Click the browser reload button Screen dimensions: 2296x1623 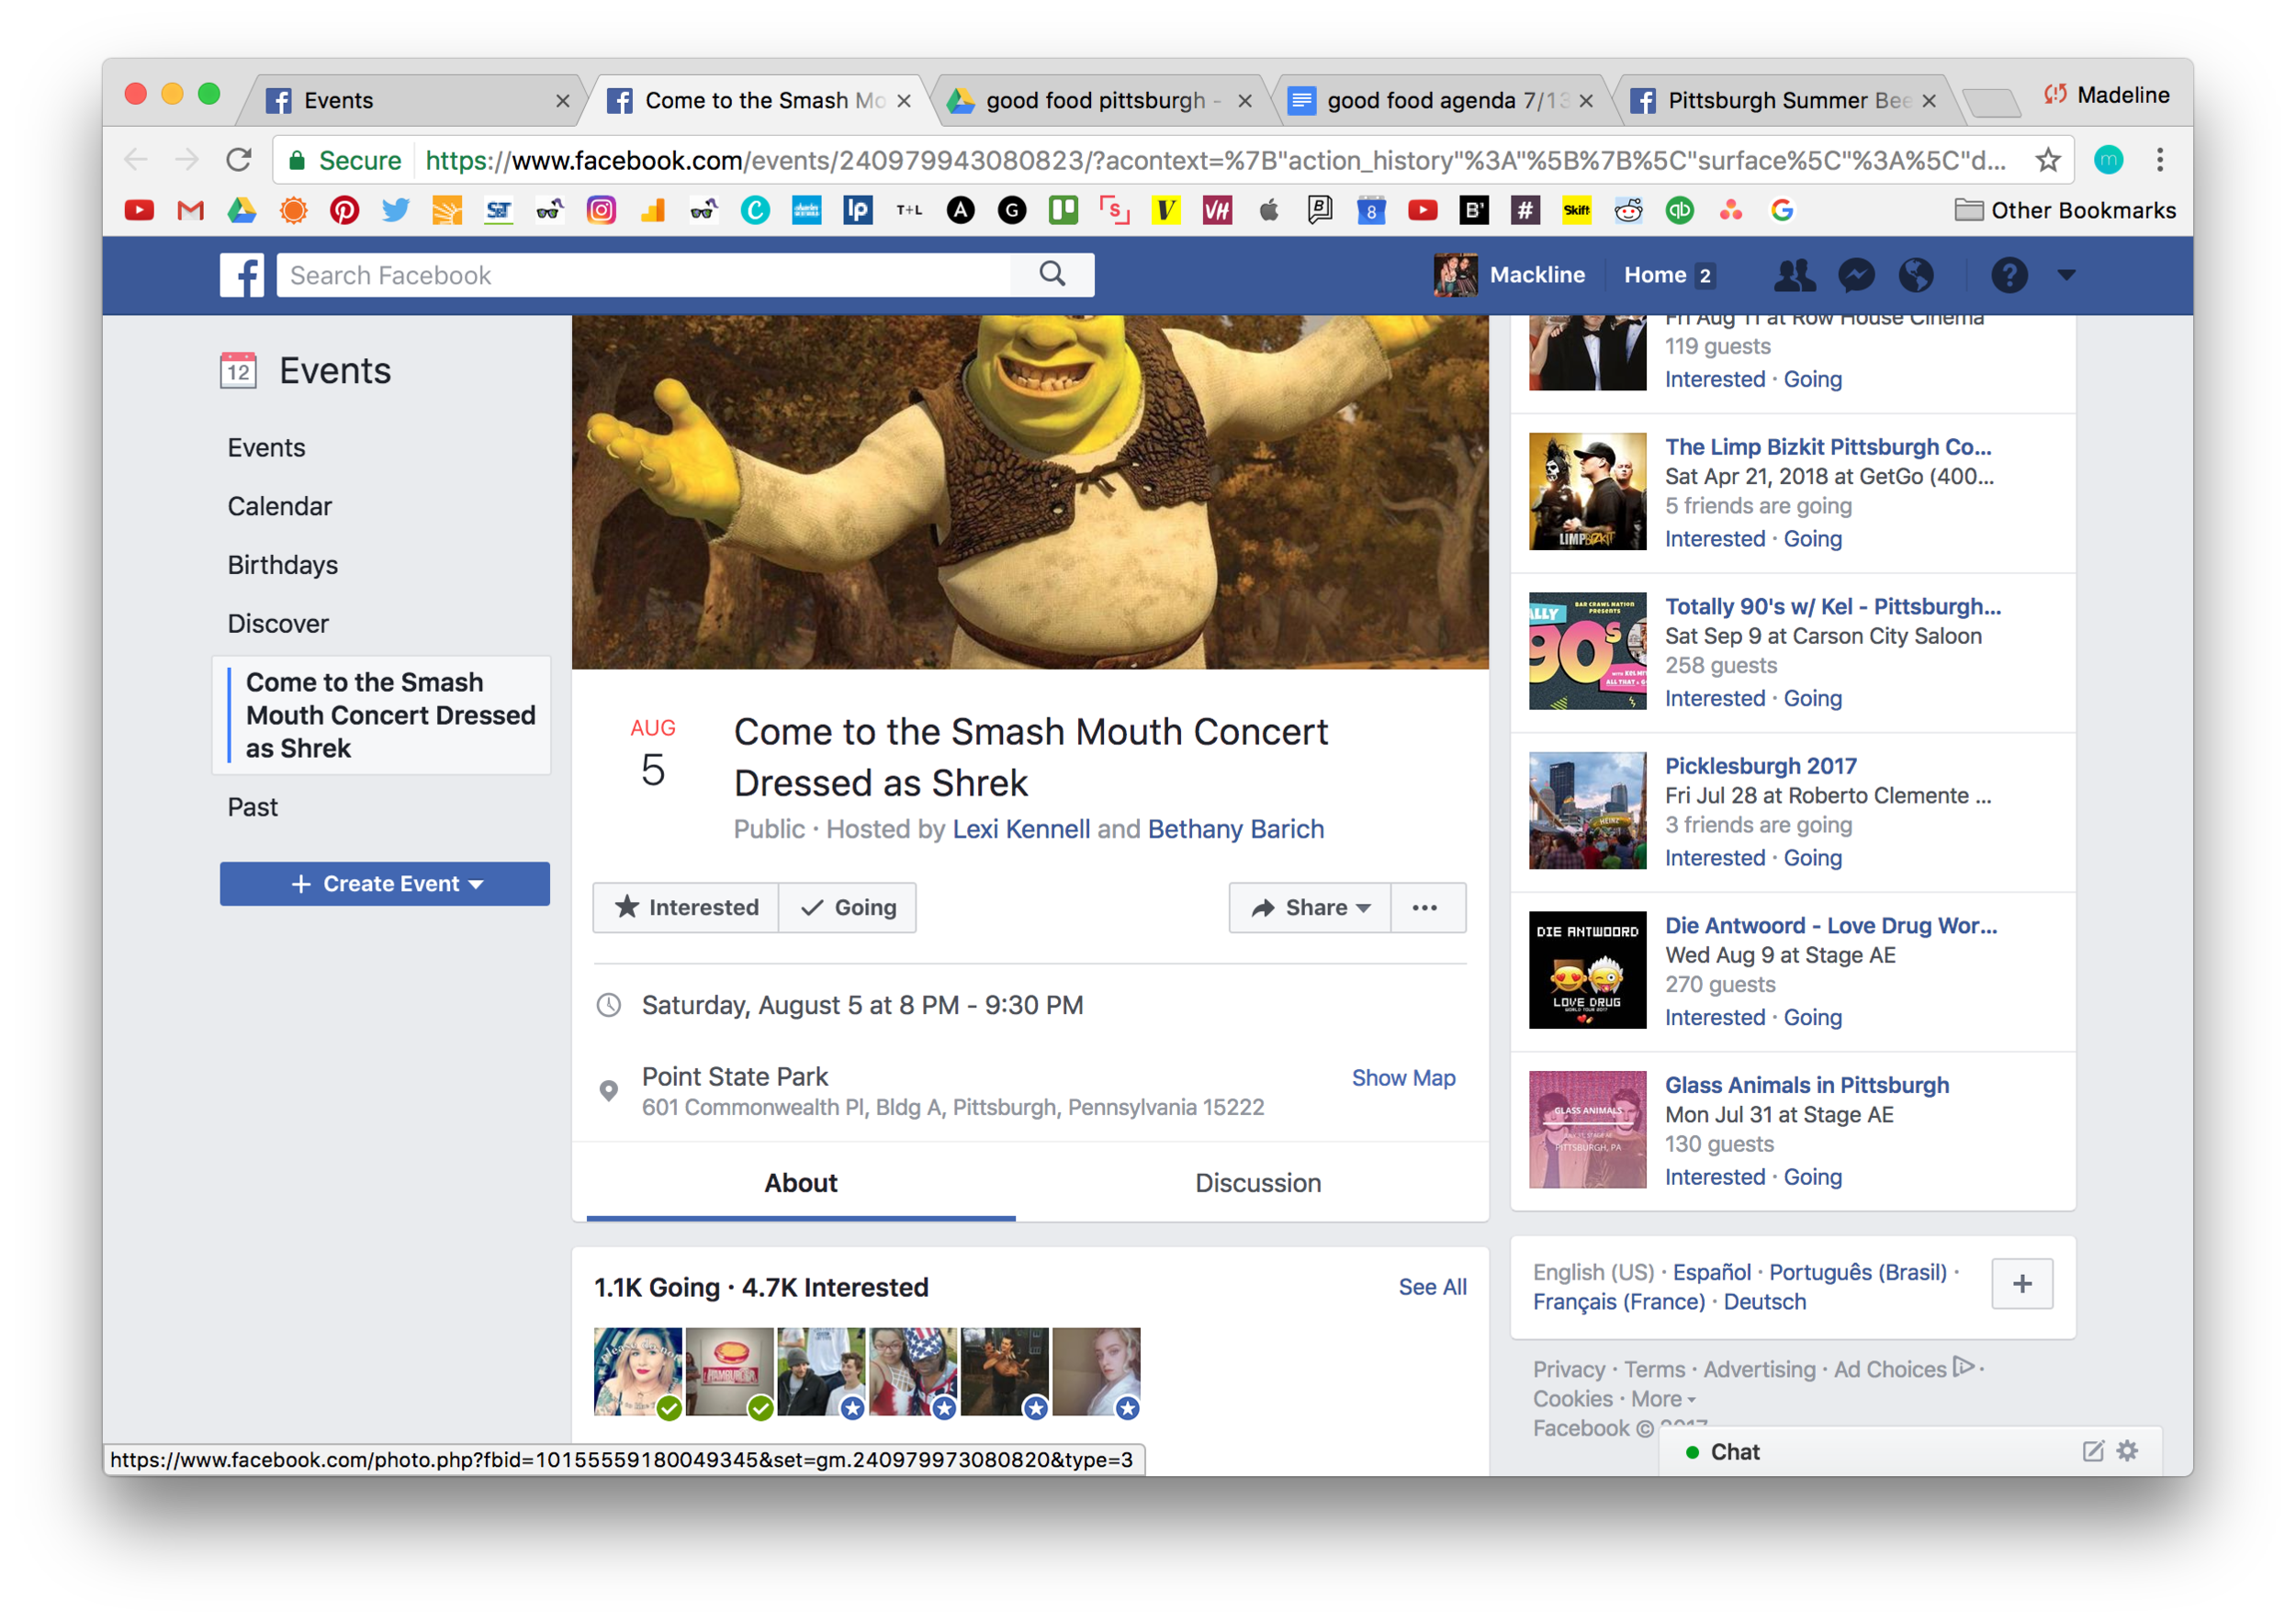pyautogui.click(x=238, y=160)
